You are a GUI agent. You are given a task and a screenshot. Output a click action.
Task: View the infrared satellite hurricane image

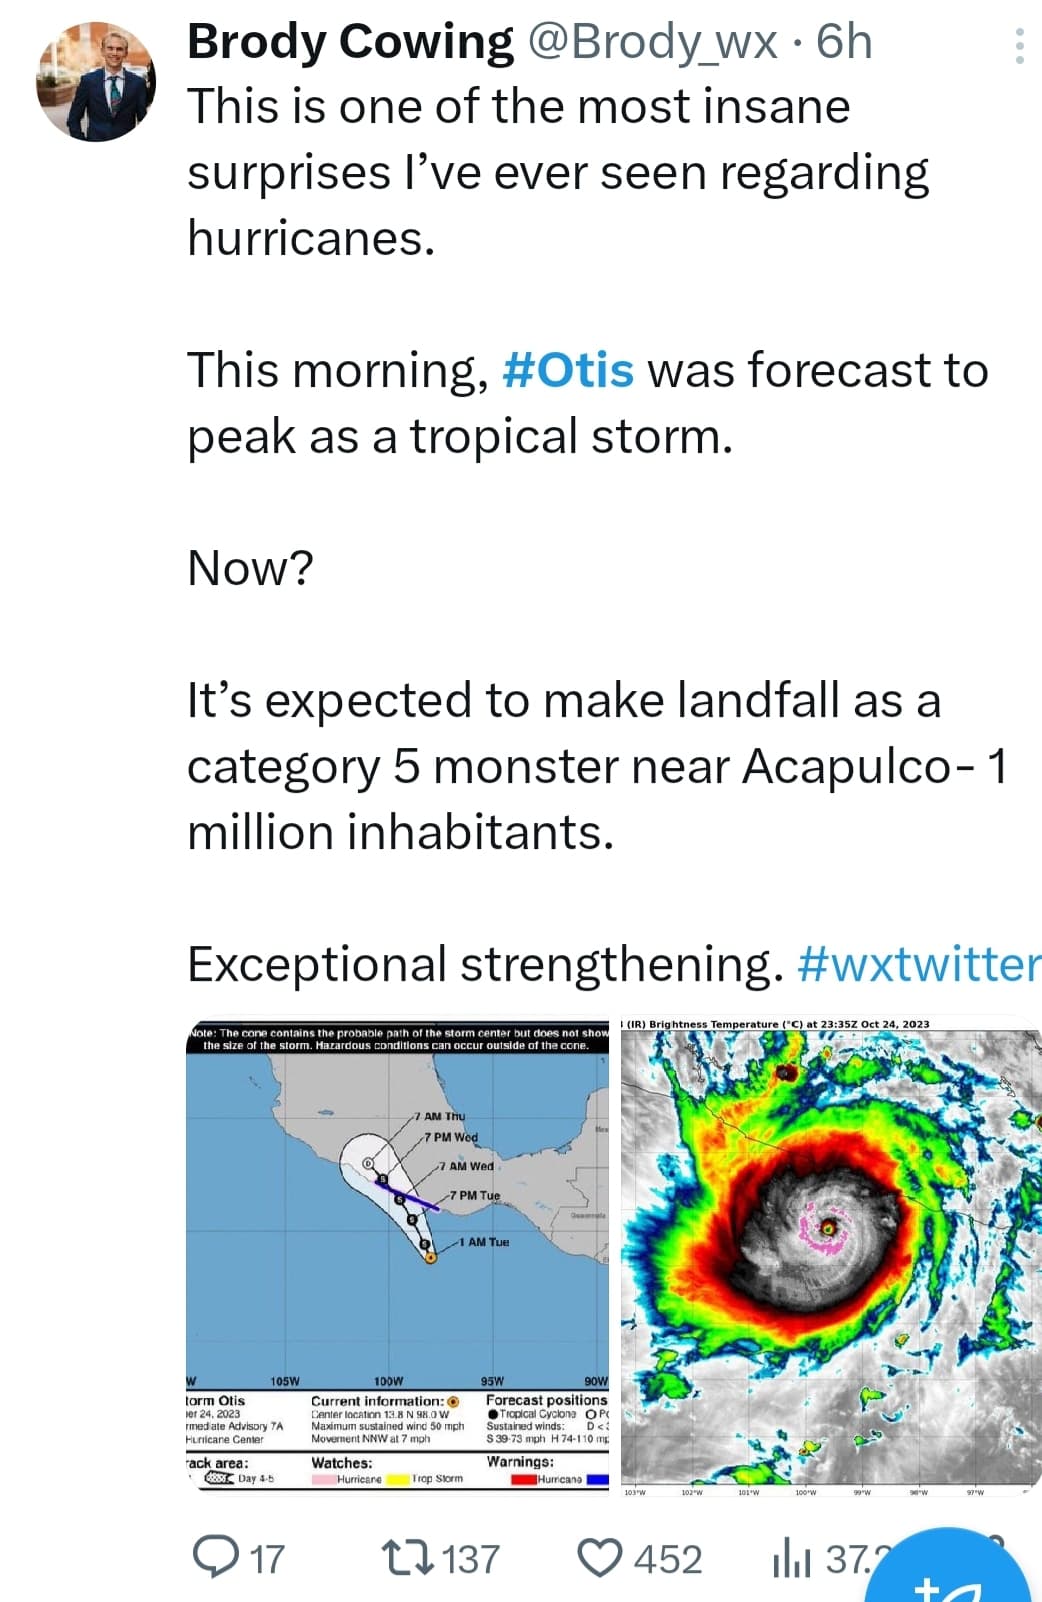click(831, 1257)
